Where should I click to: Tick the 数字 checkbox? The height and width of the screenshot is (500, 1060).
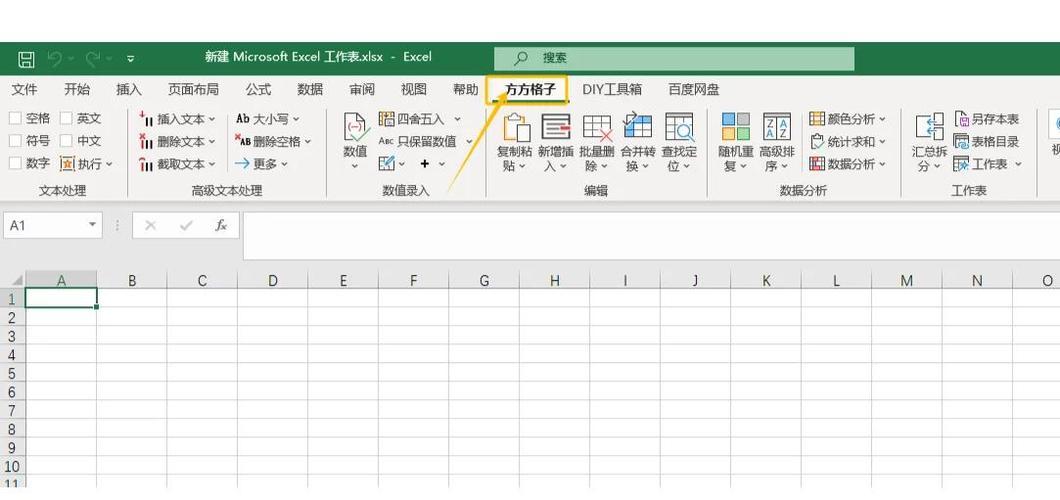(15, 164)
